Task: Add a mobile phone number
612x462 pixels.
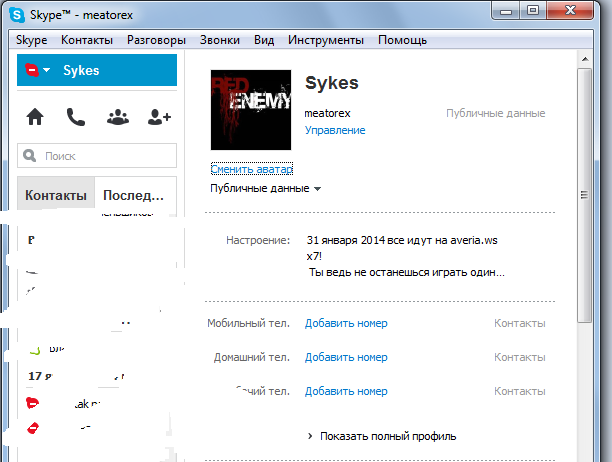Action: coord(346,323)
